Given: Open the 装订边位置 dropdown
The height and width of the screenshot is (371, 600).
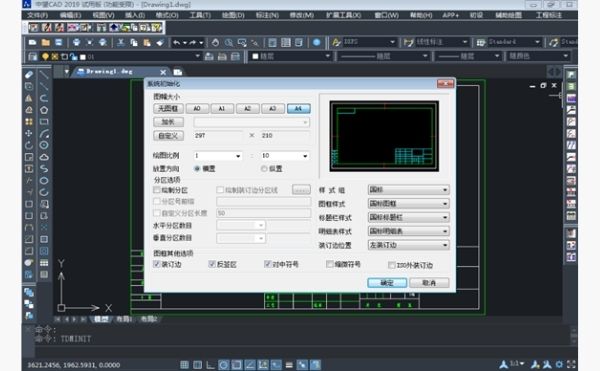Looking at the screenshot, I should [x=409, y=245].
